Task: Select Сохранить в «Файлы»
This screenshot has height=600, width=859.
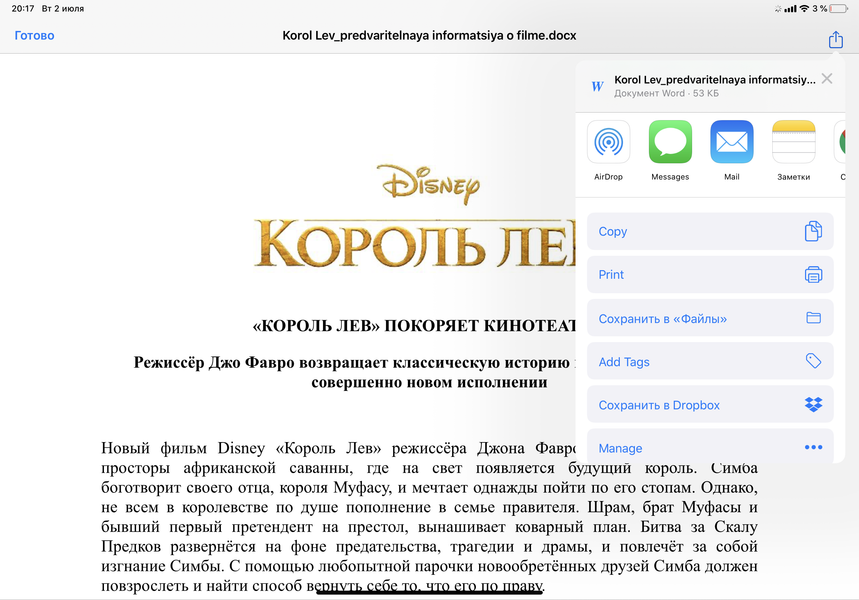Action: (x=710, y=318)
